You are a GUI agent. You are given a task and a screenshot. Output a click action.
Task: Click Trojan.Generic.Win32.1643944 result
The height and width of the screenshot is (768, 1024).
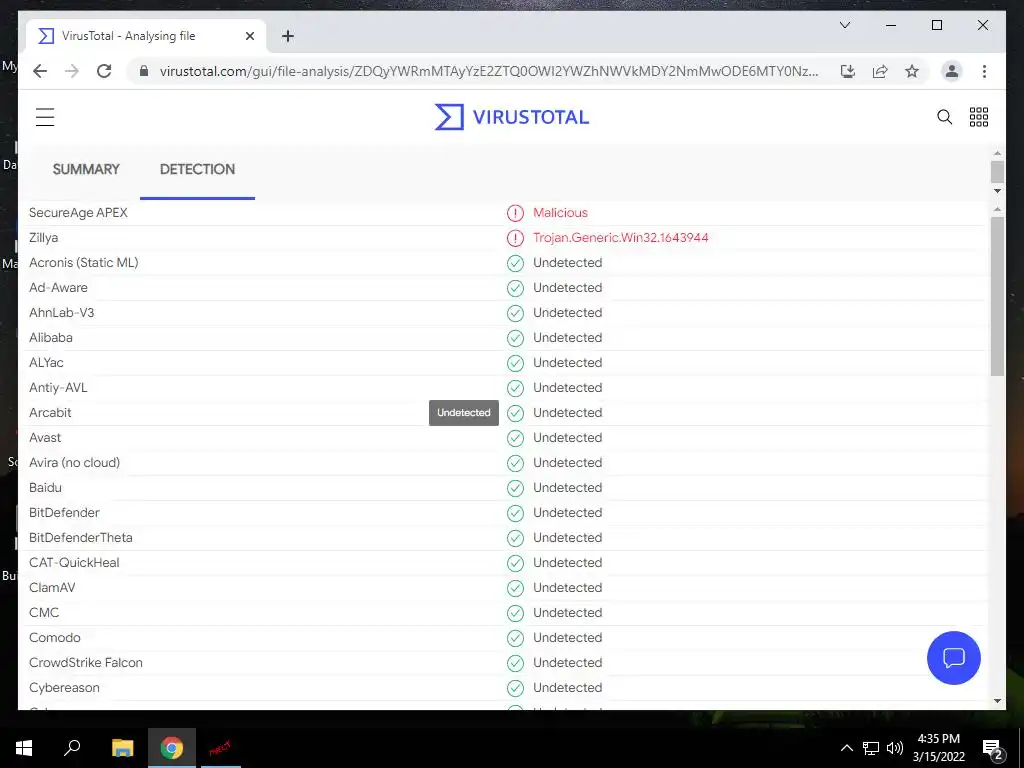[x=620, y=238]
